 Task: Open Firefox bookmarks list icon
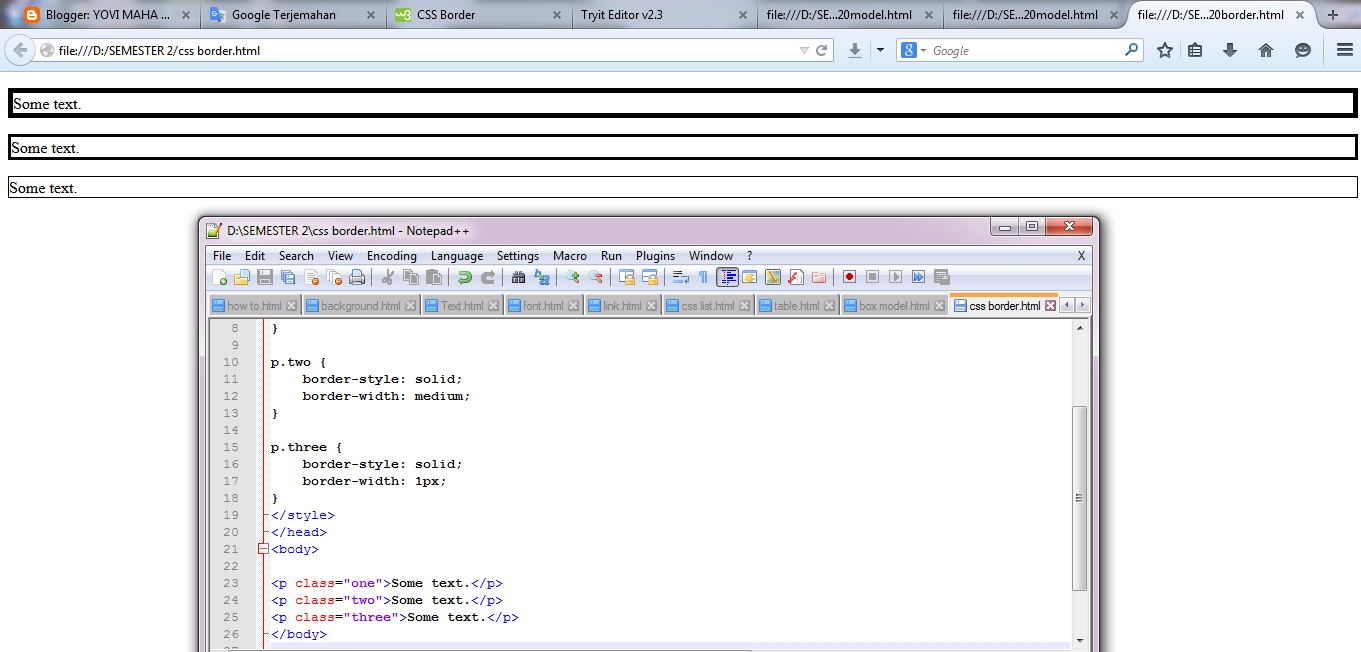click(x=1195, y=50)
